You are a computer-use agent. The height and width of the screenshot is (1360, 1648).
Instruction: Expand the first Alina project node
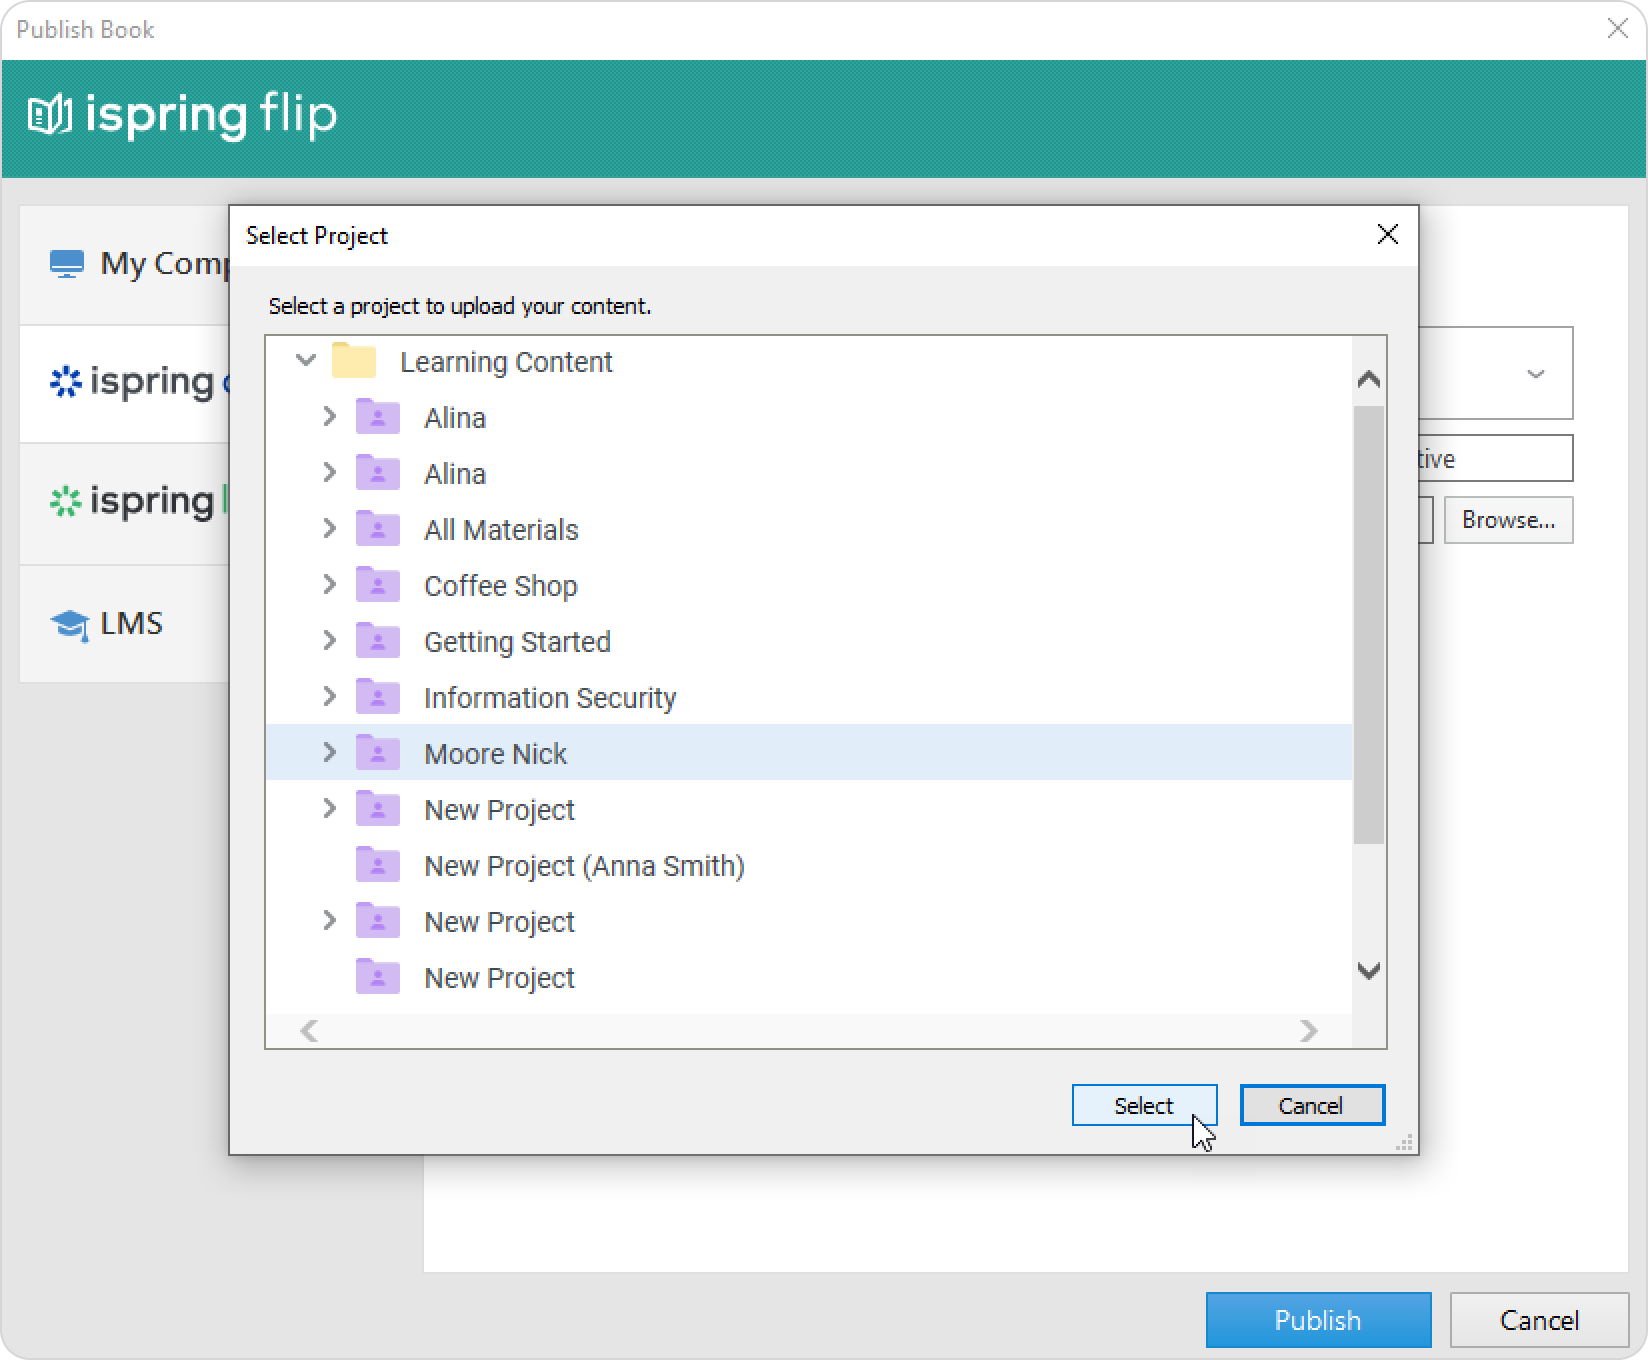coord(329,416)
